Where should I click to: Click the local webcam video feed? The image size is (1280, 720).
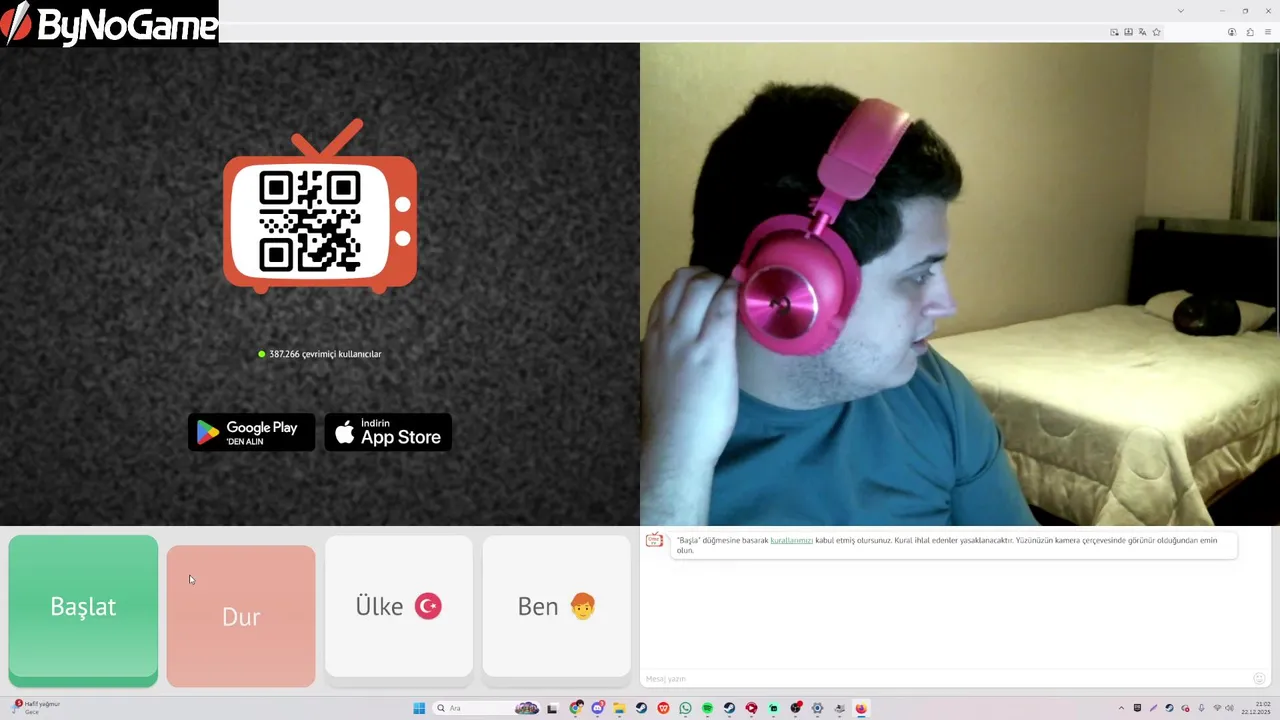point(960,284)
